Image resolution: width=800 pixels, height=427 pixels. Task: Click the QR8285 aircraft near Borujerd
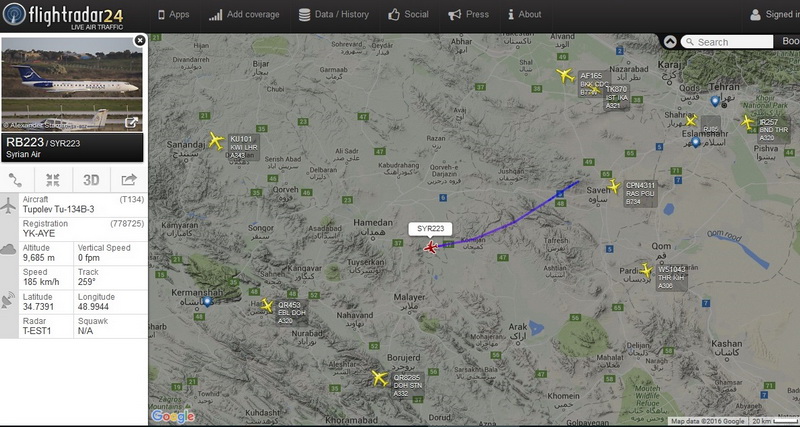[x=380, y=378]
